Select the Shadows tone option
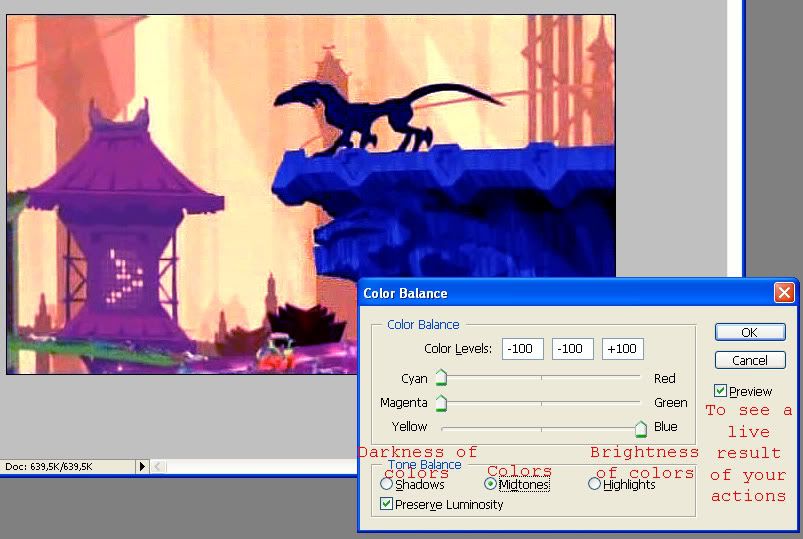Viewport: 803px width, 539px height. point(387,484)
